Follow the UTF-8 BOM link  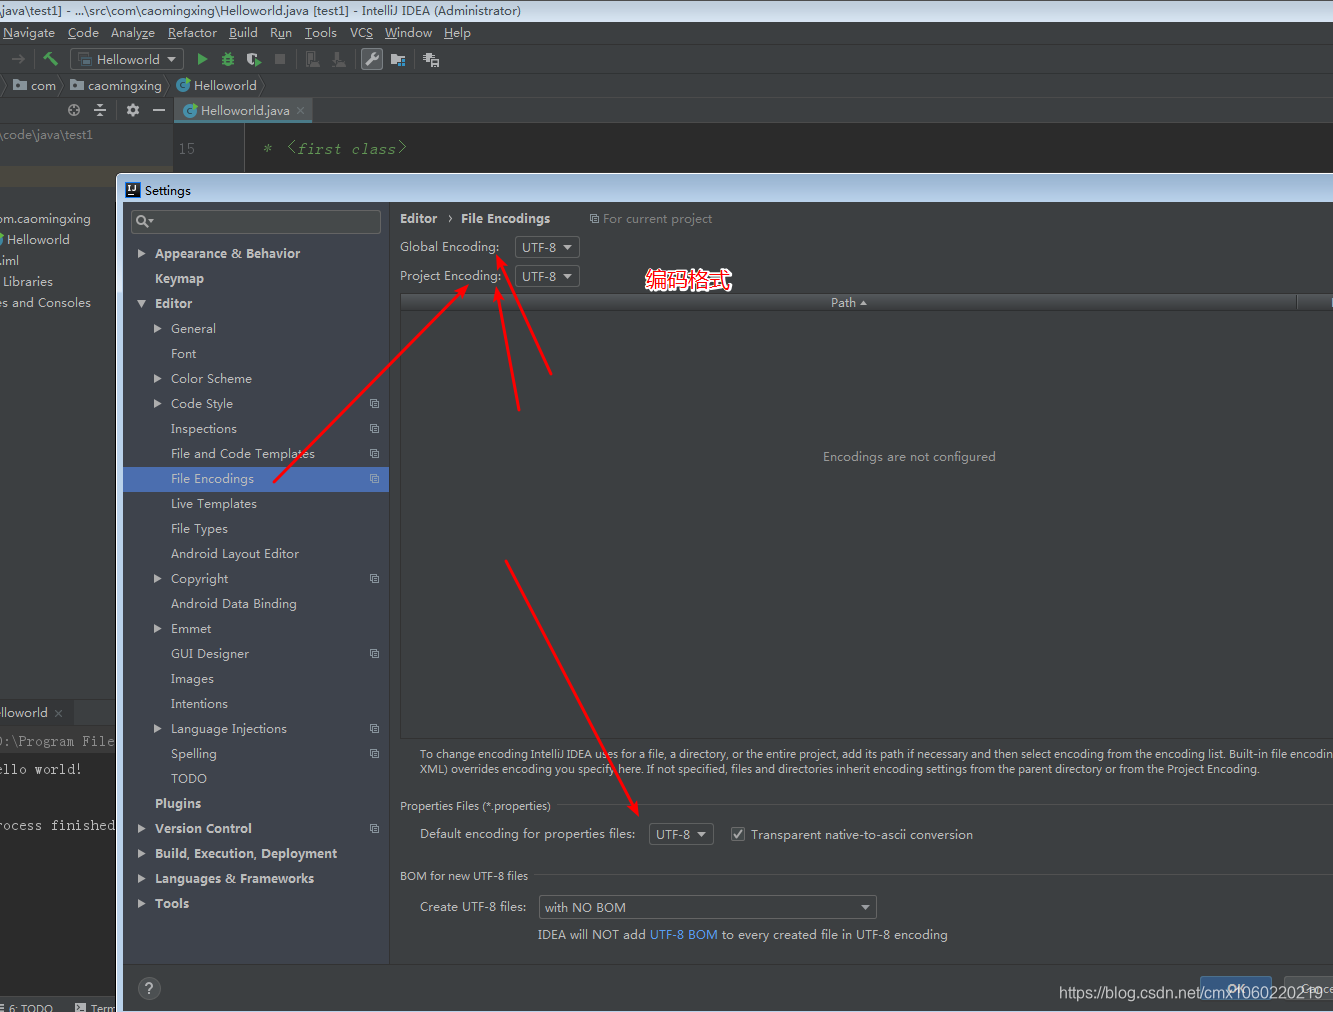(x=684, y=935)
